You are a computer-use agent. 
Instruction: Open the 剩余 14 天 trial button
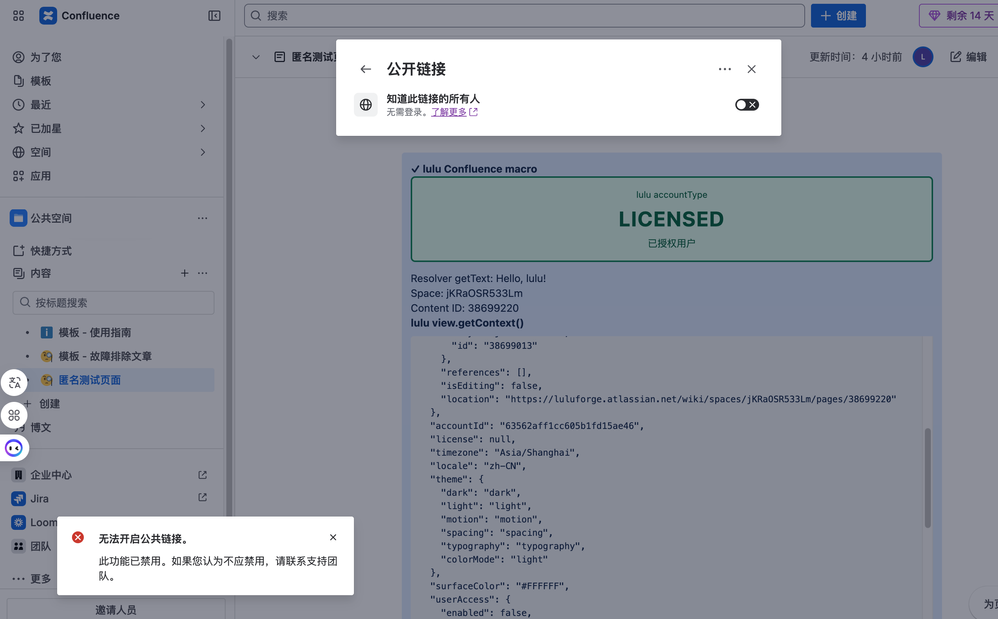point(960,16)
